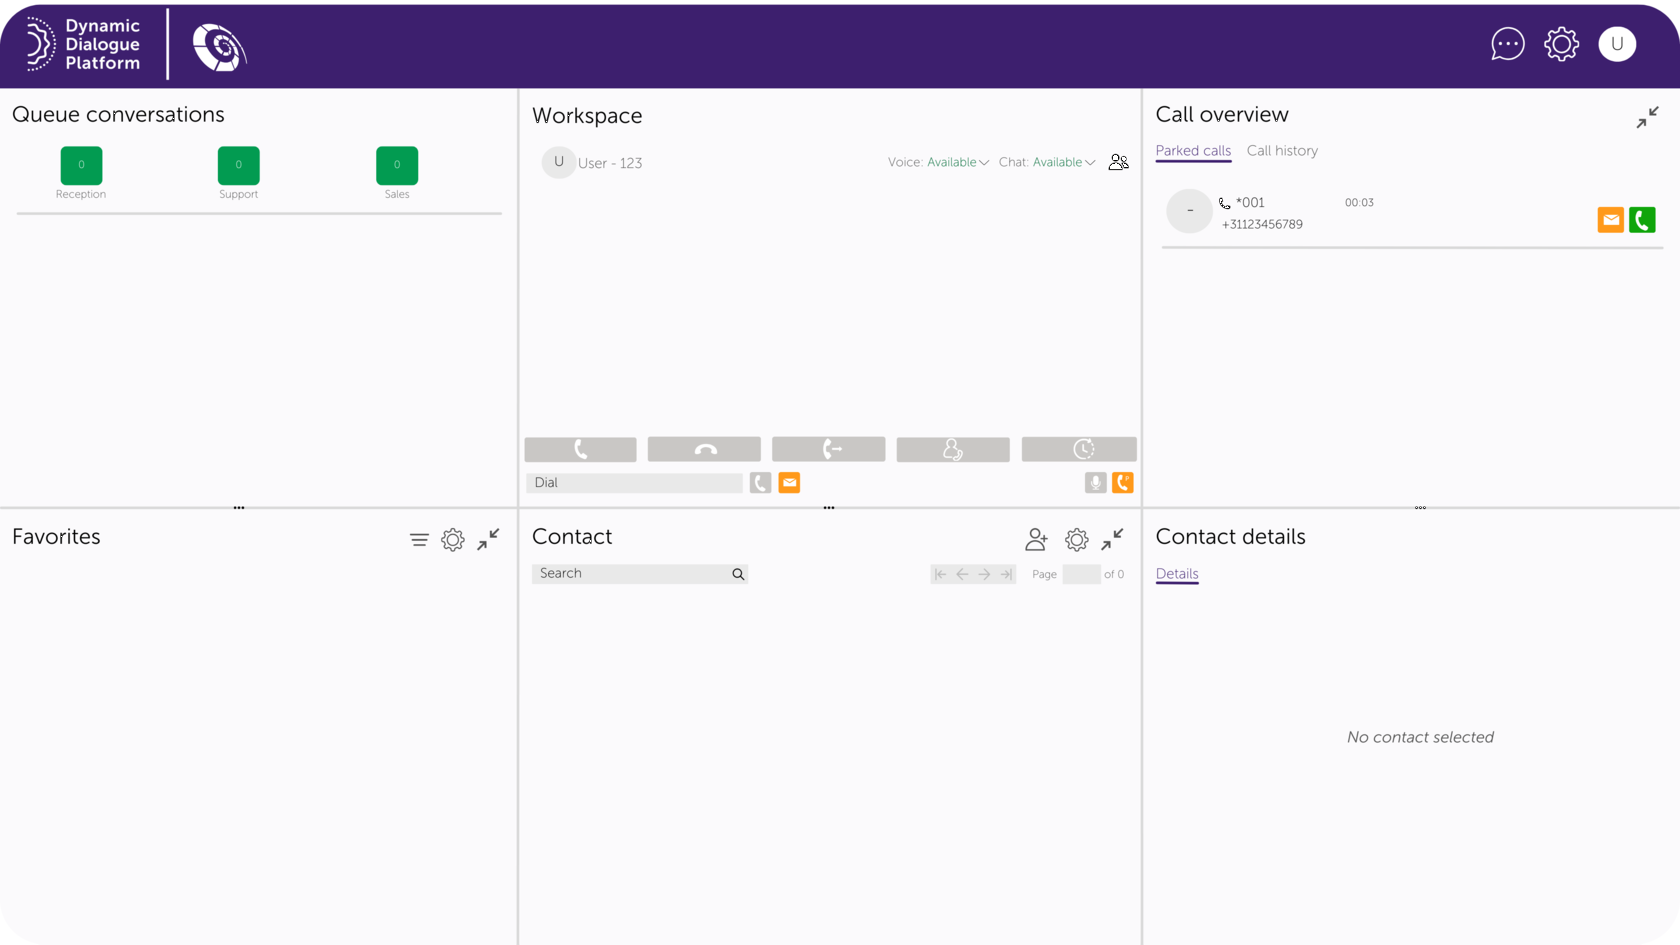Click the orange mail icon on parked call

click(x=1610, y=220)
